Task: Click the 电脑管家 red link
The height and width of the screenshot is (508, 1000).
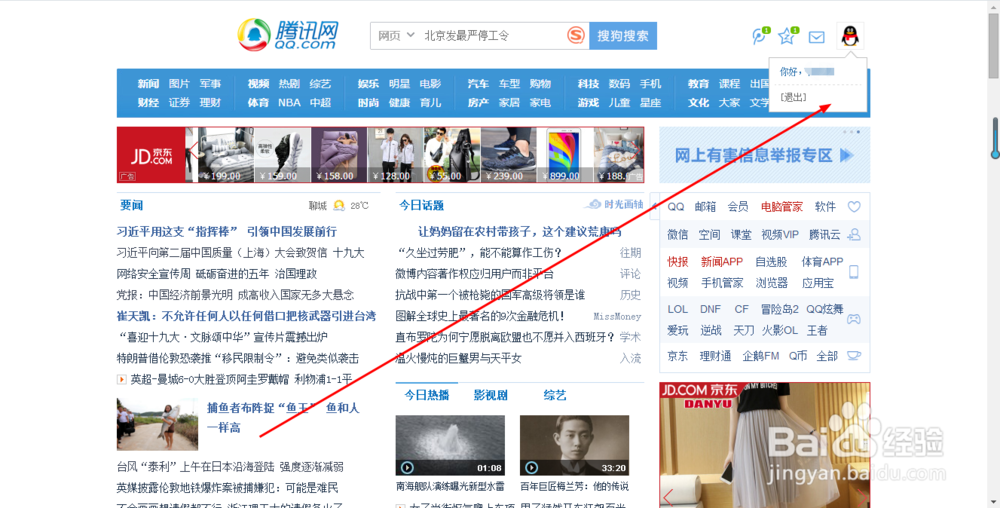Action: (x=781, y=207)
